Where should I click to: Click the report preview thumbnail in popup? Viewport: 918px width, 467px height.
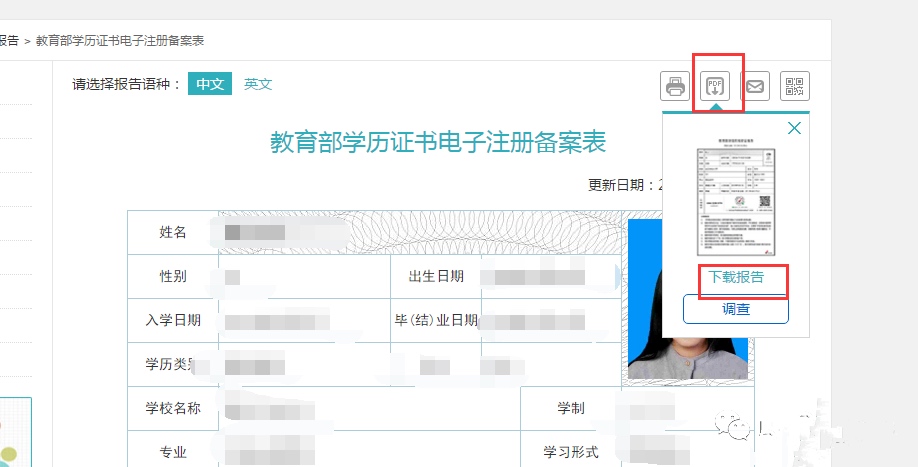tap(735, 200)
